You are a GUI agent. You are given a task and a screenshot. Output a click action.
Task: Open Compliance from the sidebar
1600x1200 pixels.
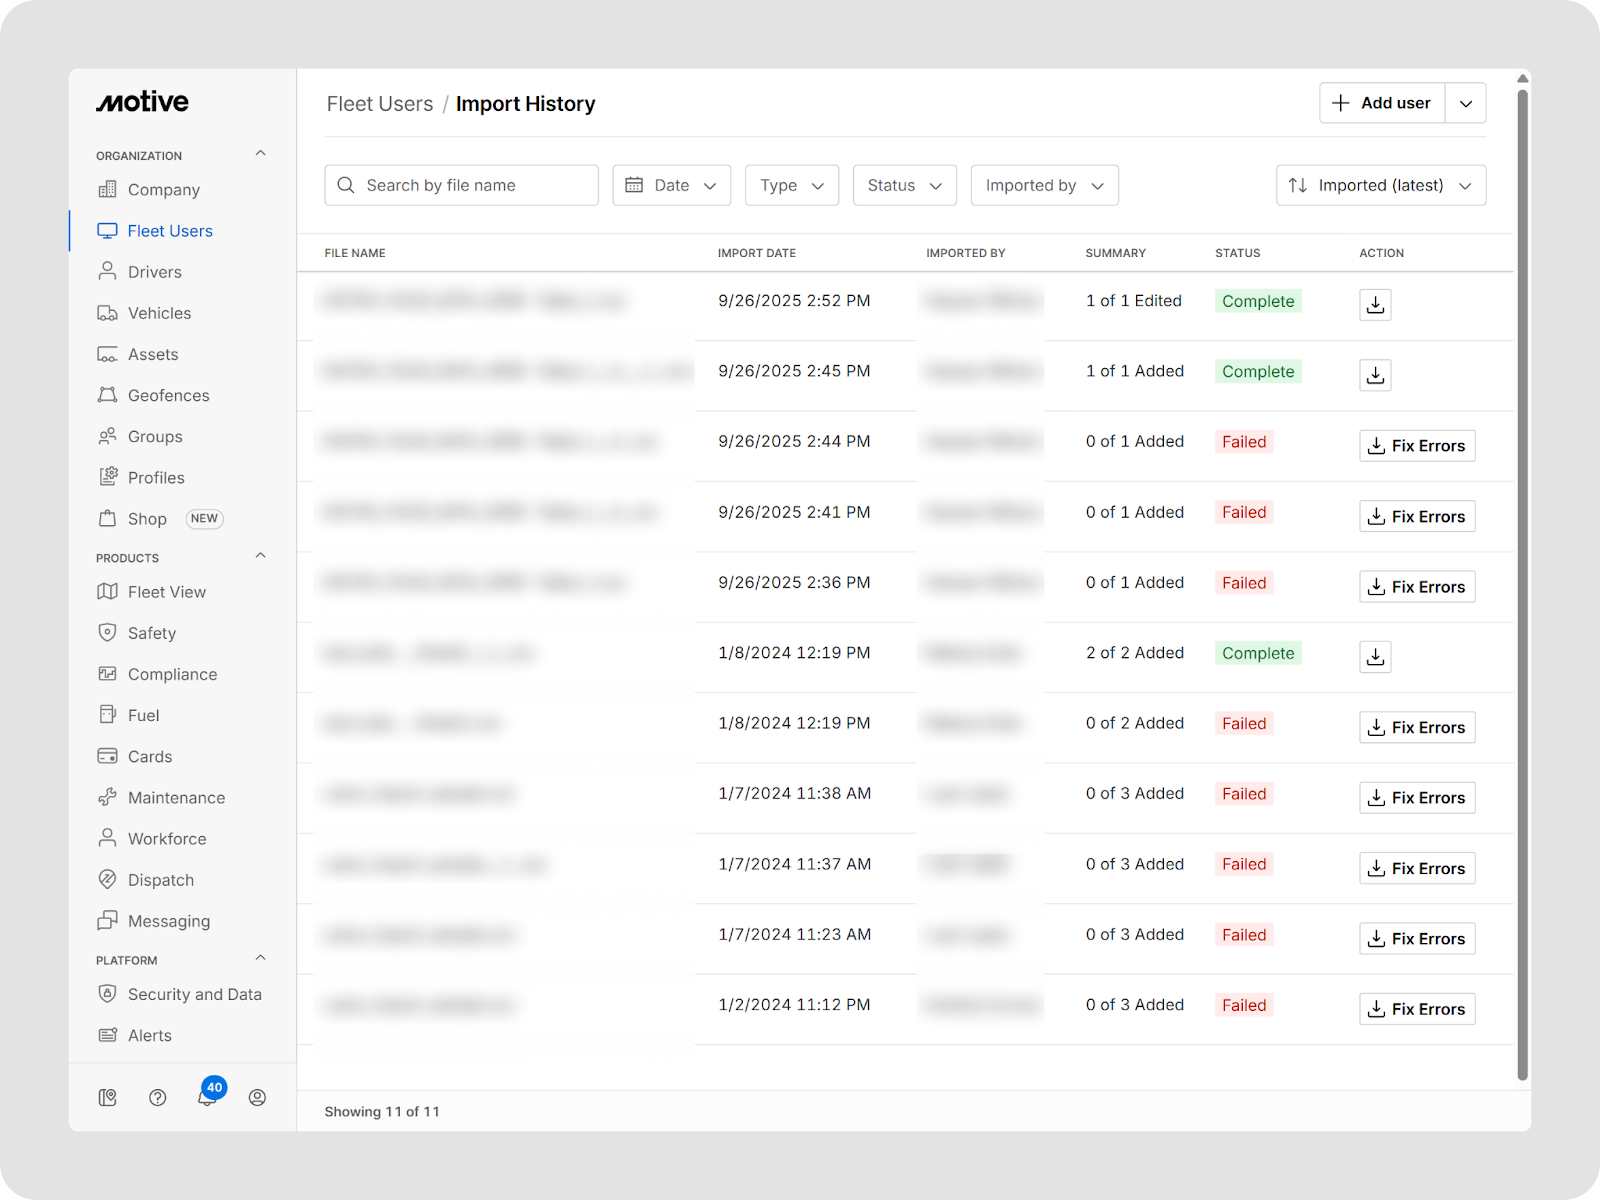pos(172,674)
